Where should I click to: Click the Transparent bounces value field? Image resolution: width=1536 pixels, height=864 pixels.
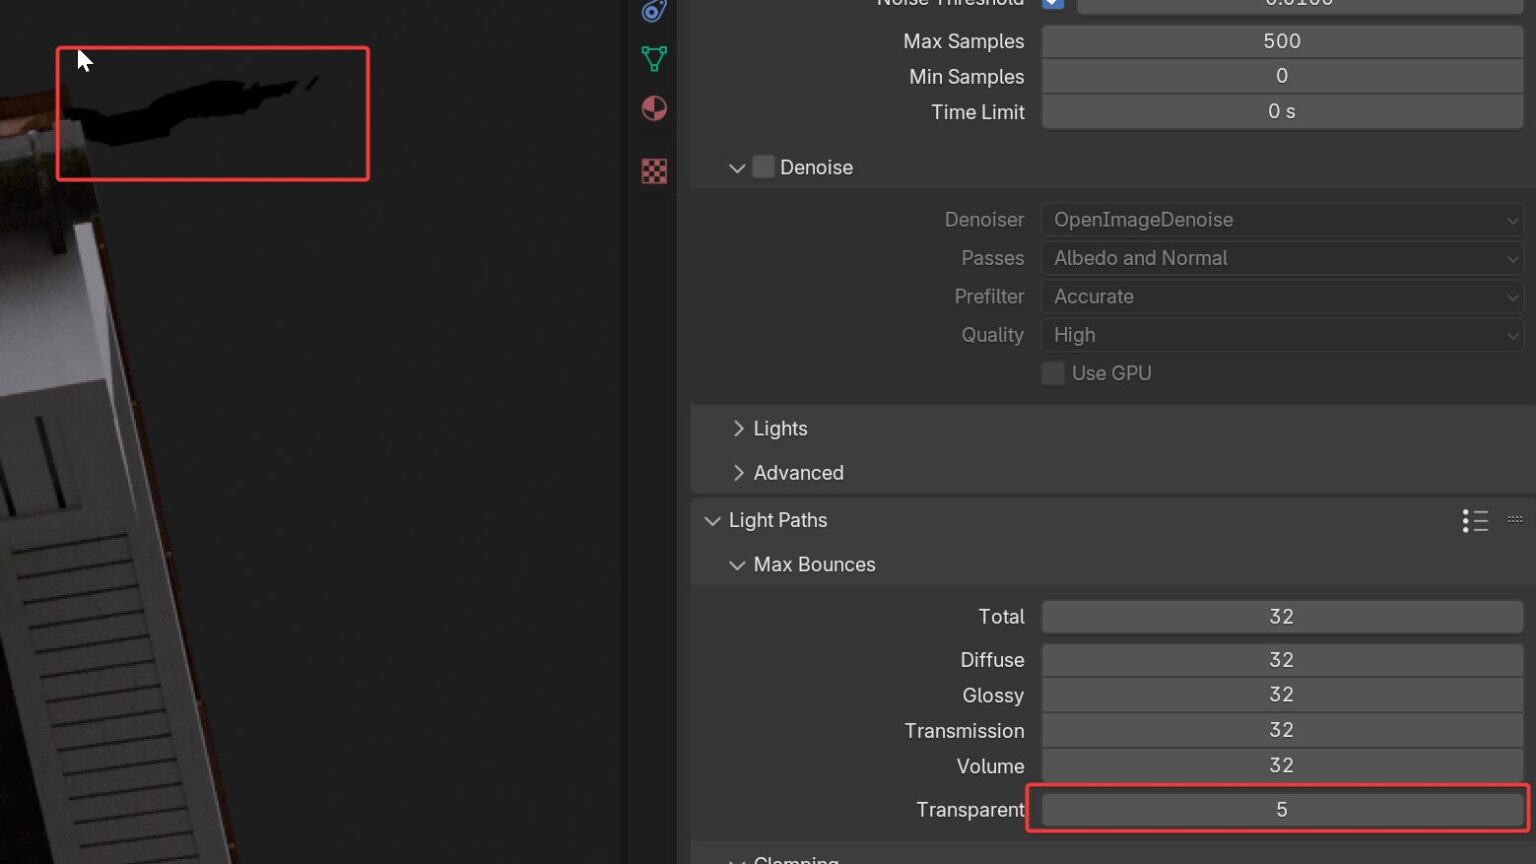click(1282, 809)
